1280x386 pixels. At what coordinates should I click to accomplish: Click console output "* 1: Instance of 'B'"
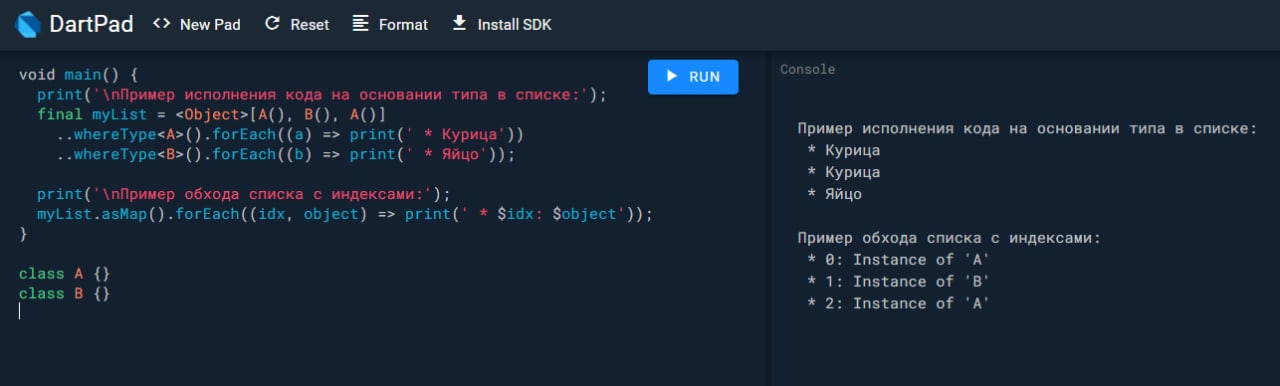pos(899,281)
